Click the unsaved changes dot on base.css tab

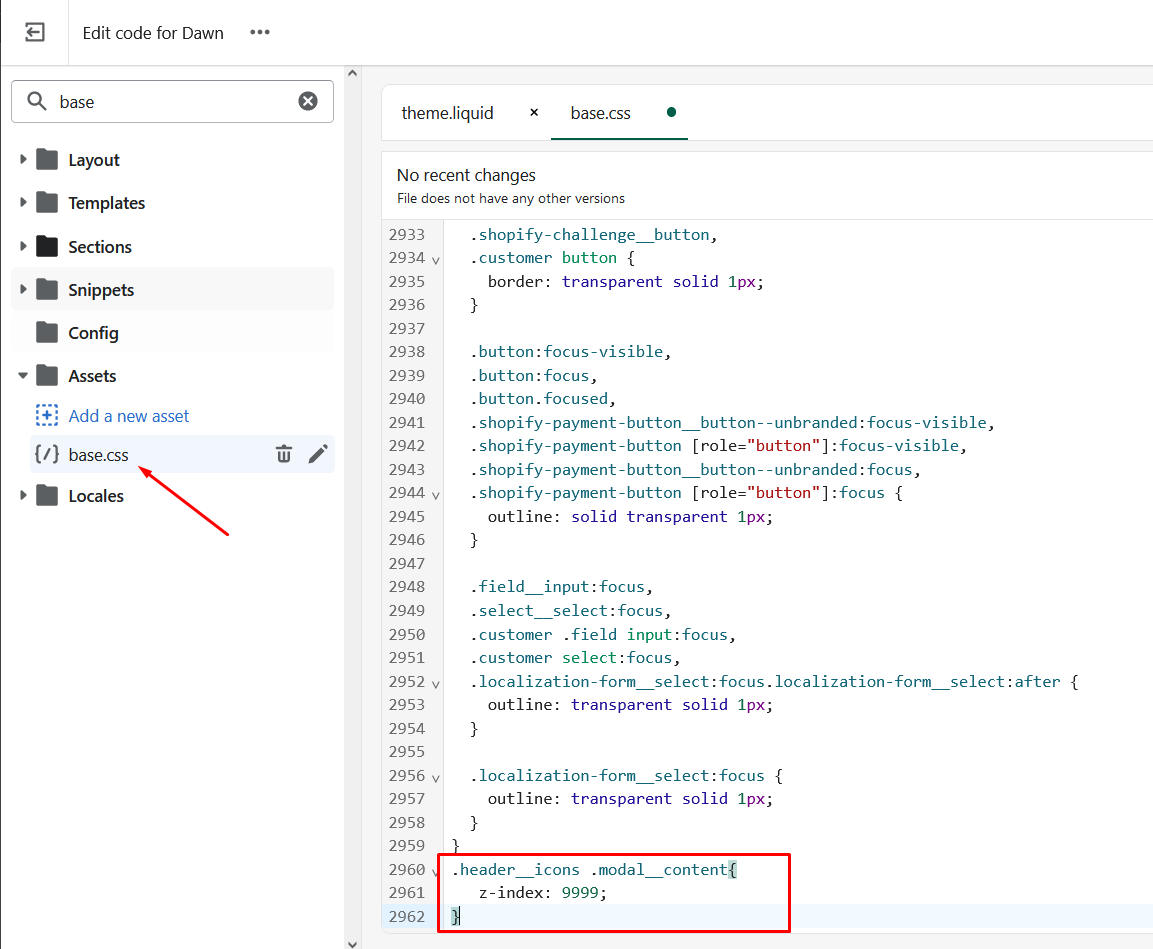[671, 112]
